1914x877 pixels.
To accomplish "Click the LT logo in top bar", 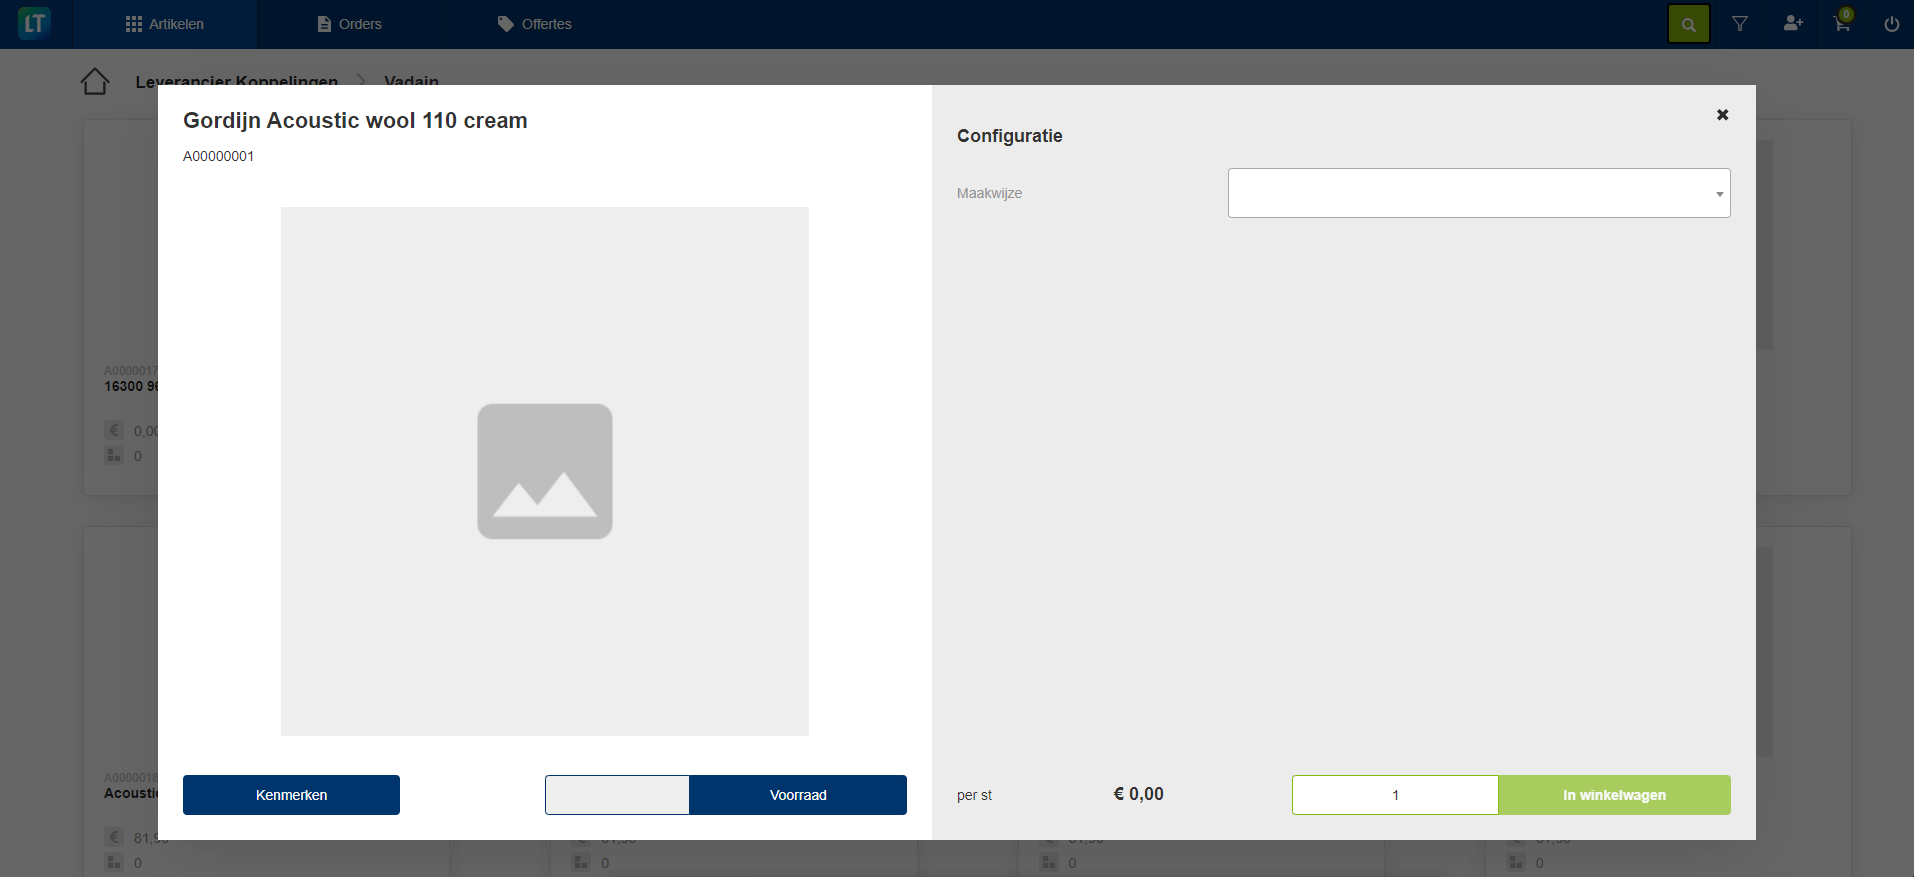I will (34, 24).
